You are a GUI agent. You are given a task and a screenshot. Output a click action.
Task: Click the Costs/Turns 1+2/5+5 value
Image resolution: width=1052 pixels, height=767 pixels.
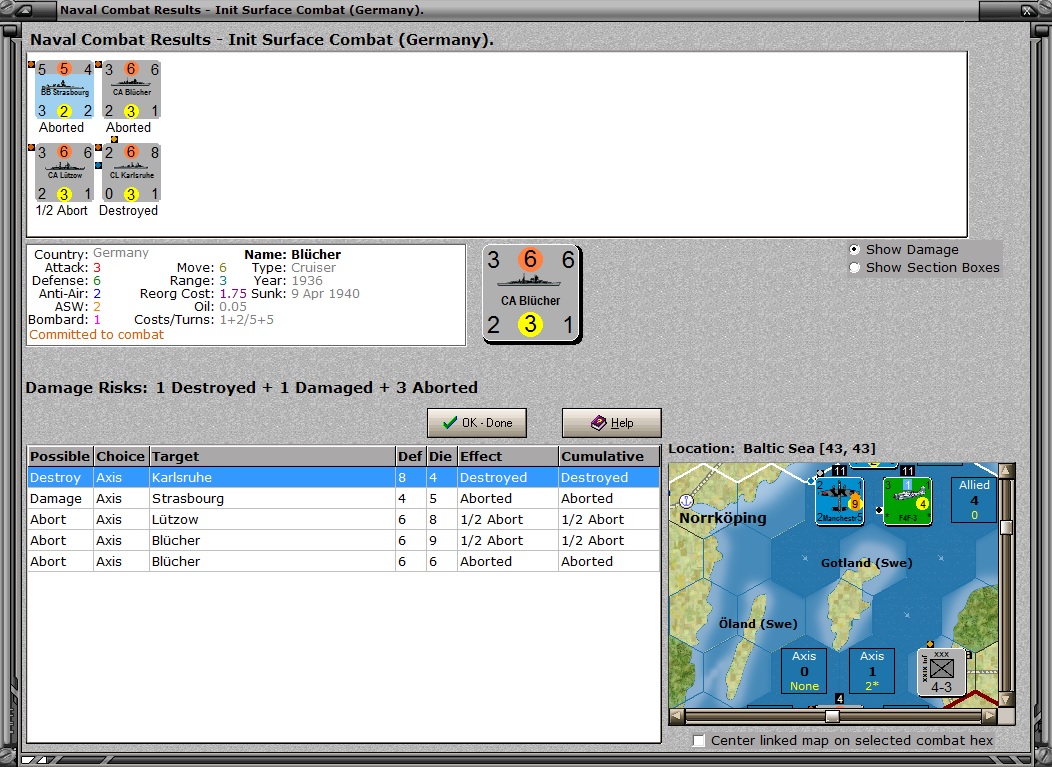246,320
